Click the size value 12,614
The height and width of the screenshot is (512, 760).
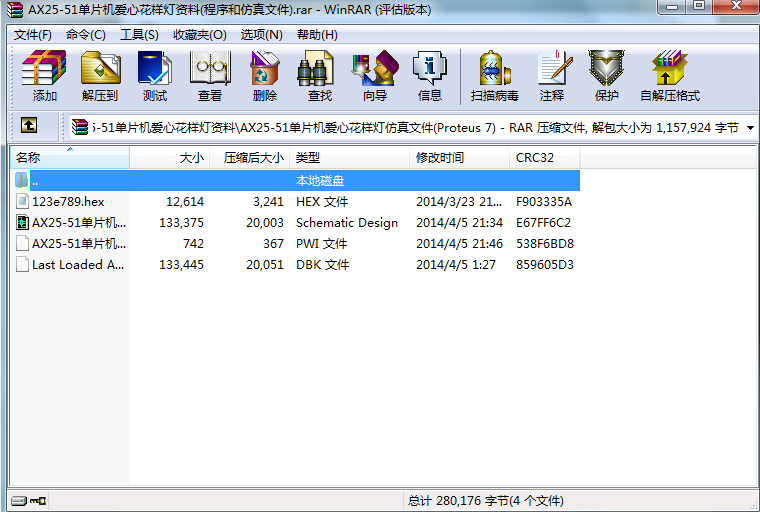click(185, 201)
